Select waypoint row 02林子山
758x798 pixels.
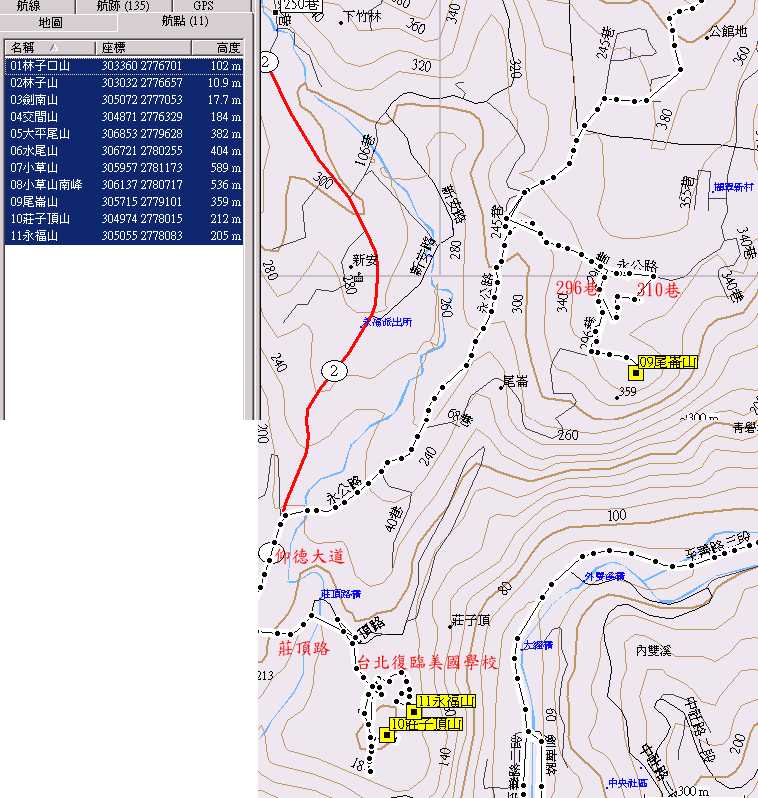124,83
